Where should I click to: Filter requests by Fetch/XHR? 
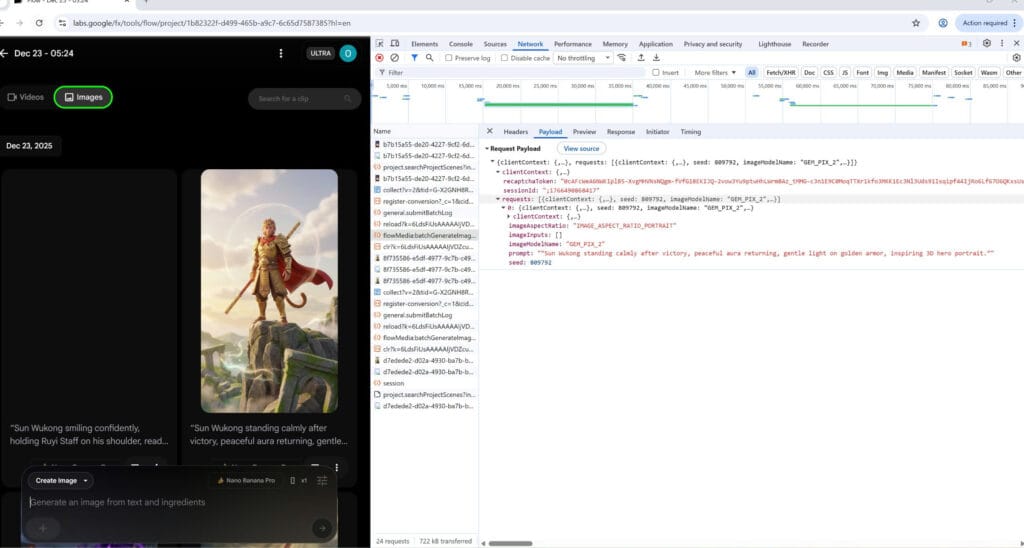coord(781,73)
